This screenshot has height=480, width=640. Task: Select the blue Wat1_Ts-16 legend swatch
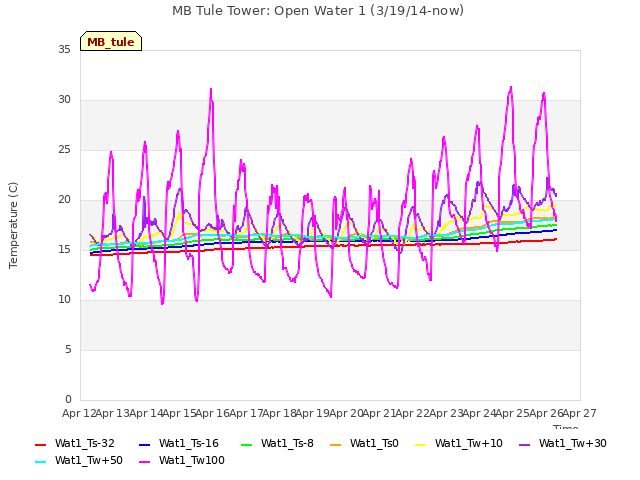click(x=144, y=444)
